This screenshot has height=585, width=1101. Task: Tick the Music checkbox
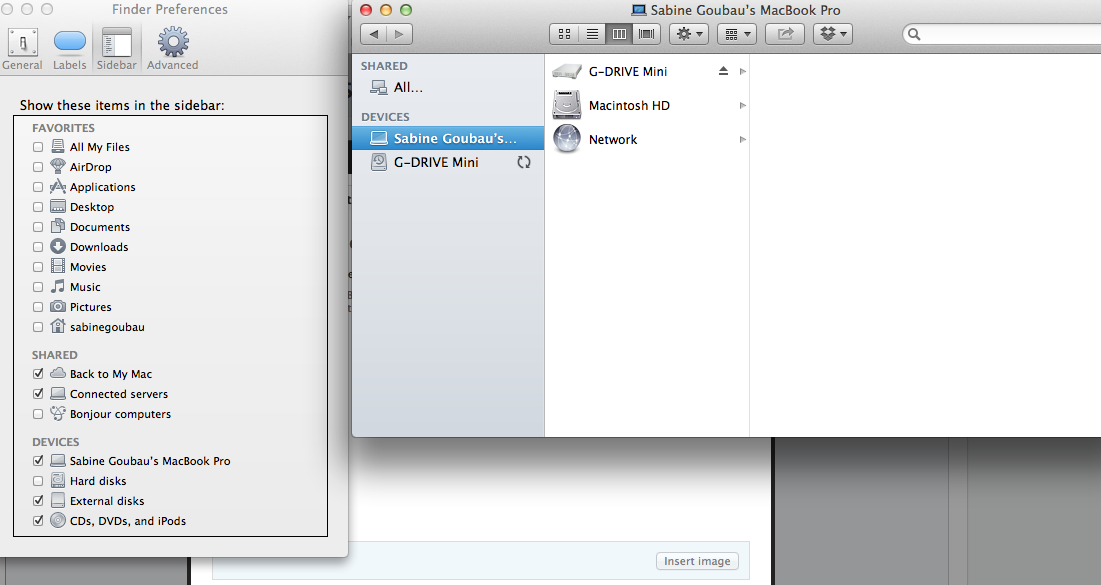(x=38, y=287)
